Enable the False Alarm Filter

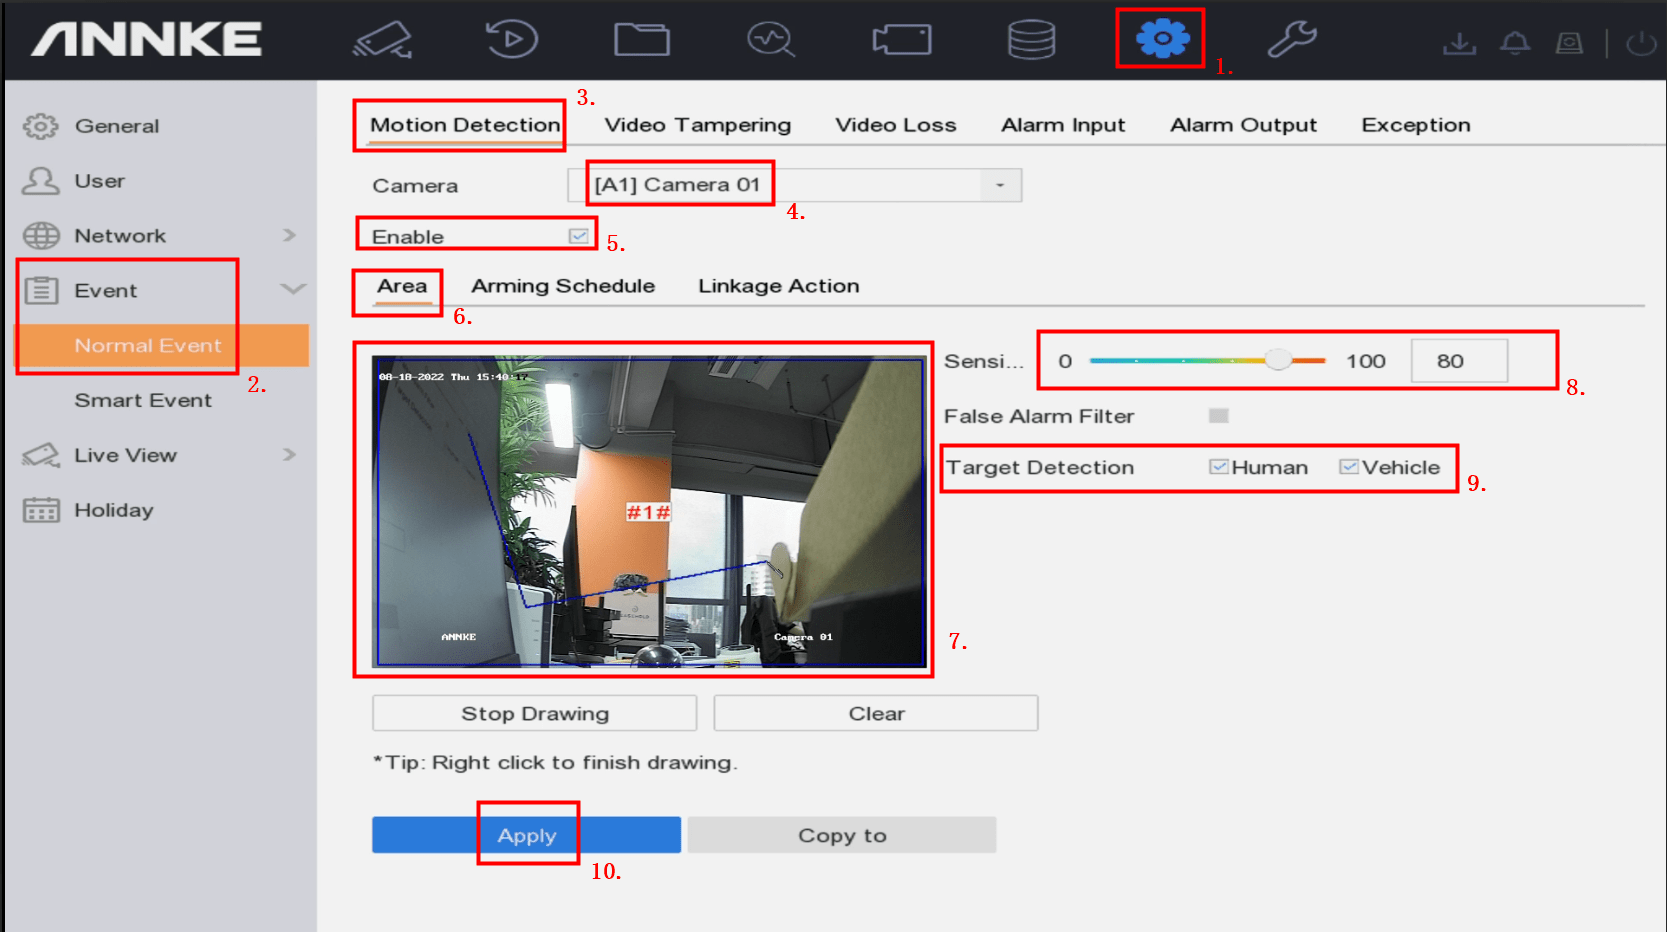click(1220, 415)
